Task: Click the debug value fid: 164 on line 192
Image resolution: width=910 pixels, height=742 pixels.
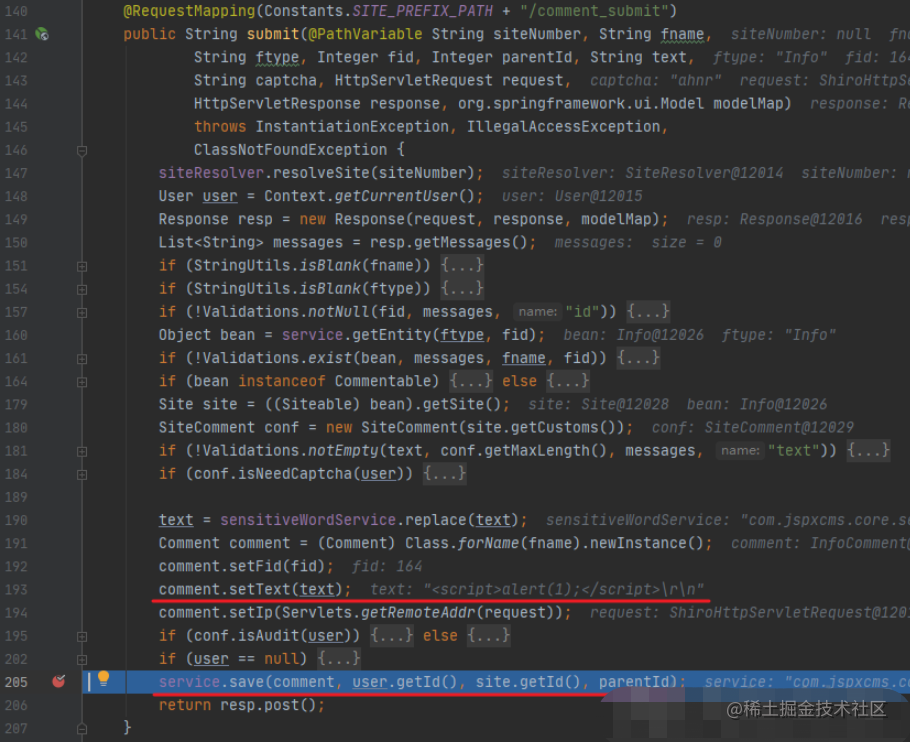Action: [387, 566]
